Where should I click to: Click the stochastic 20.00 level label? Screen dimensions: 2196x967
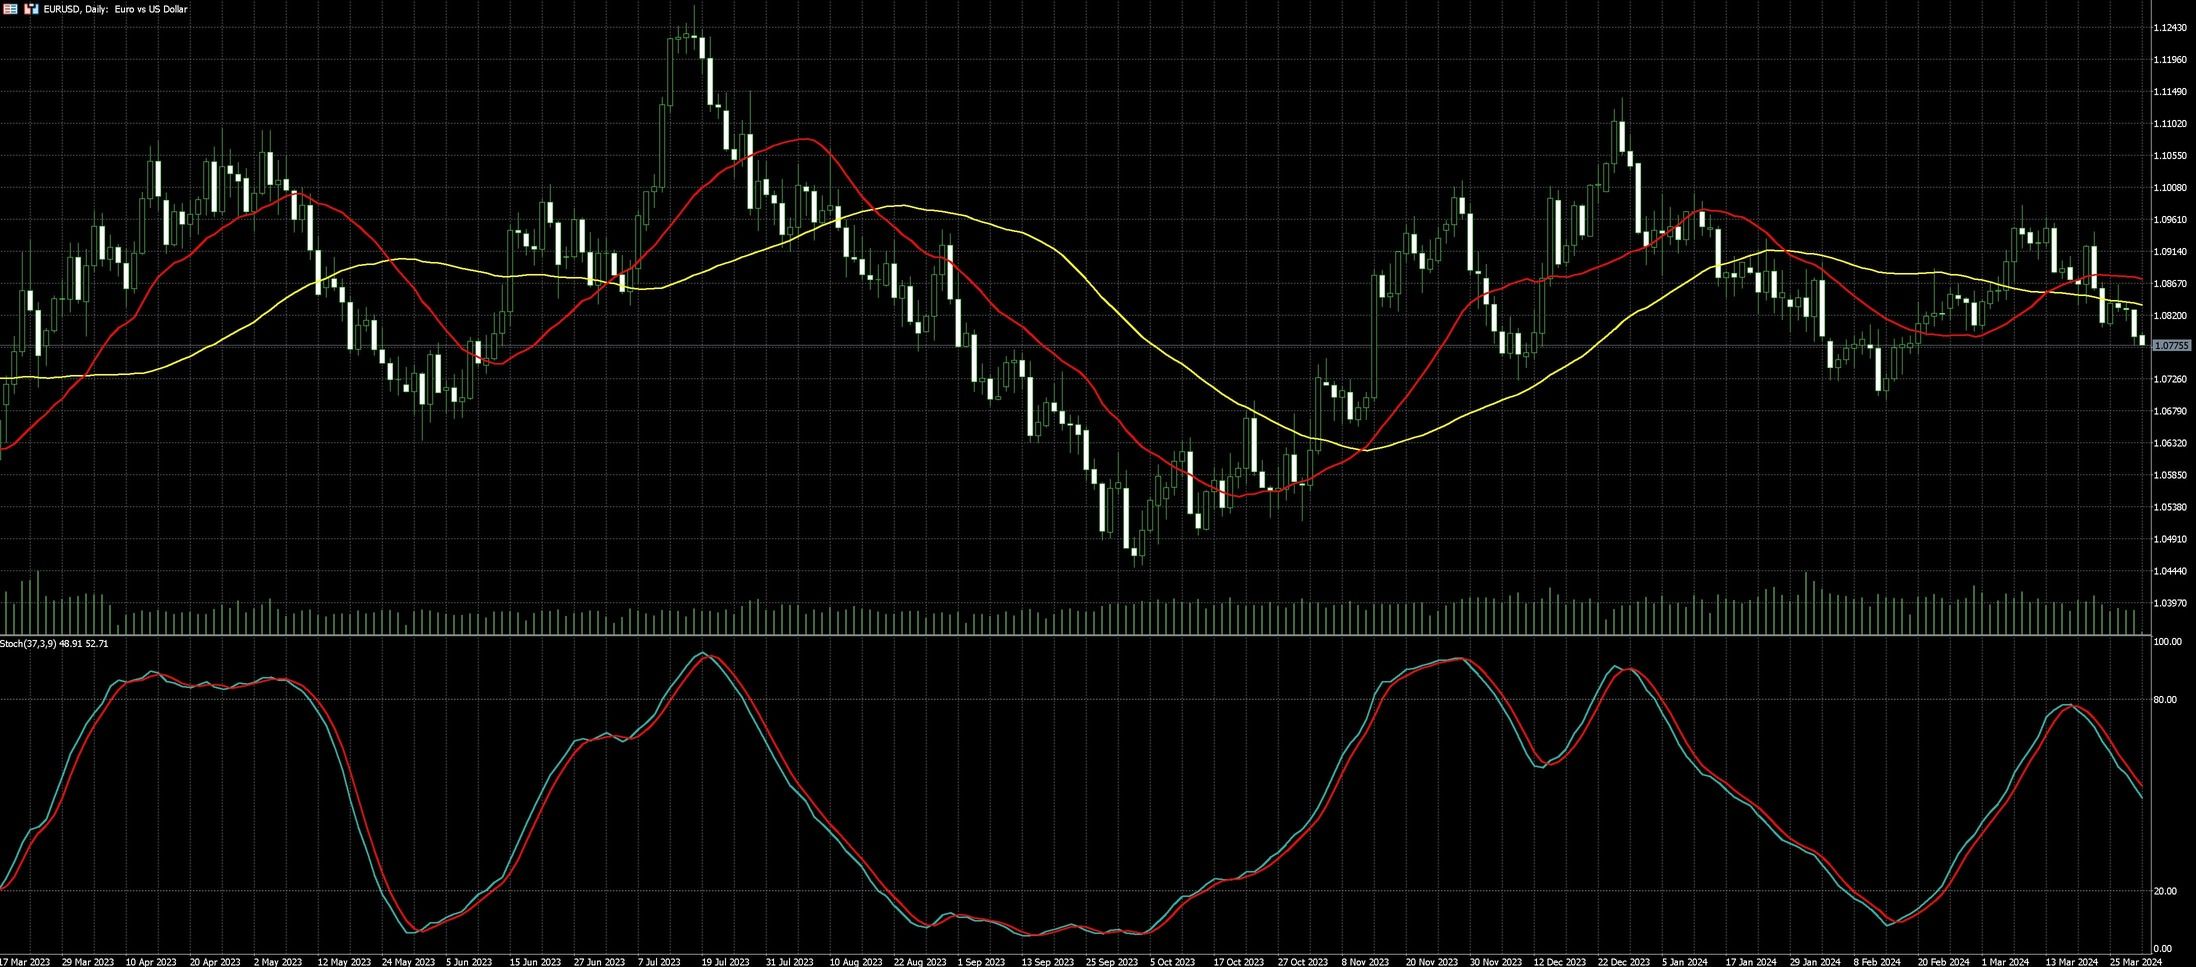click(x=2164, y=891)
